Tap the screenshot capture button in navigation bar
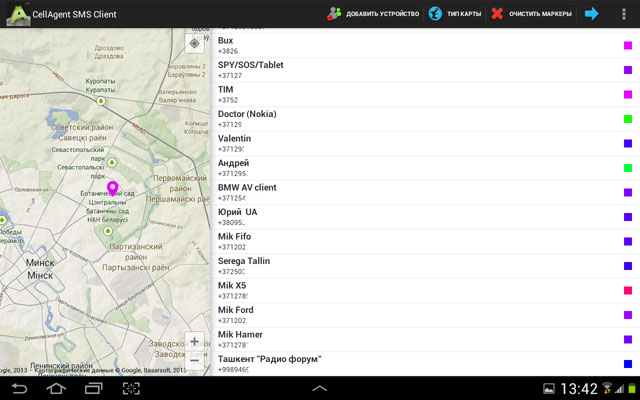The width and height of the screenshot is (640, 400). click(x=131, y=388)
